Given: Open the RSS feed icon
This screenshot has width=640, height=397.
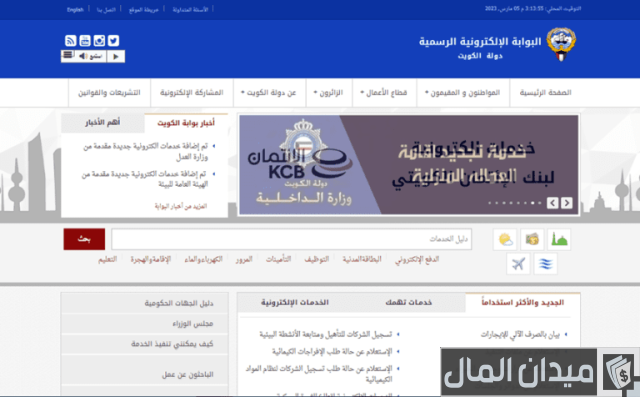Looking at the screenshot, I should [71, 40].
